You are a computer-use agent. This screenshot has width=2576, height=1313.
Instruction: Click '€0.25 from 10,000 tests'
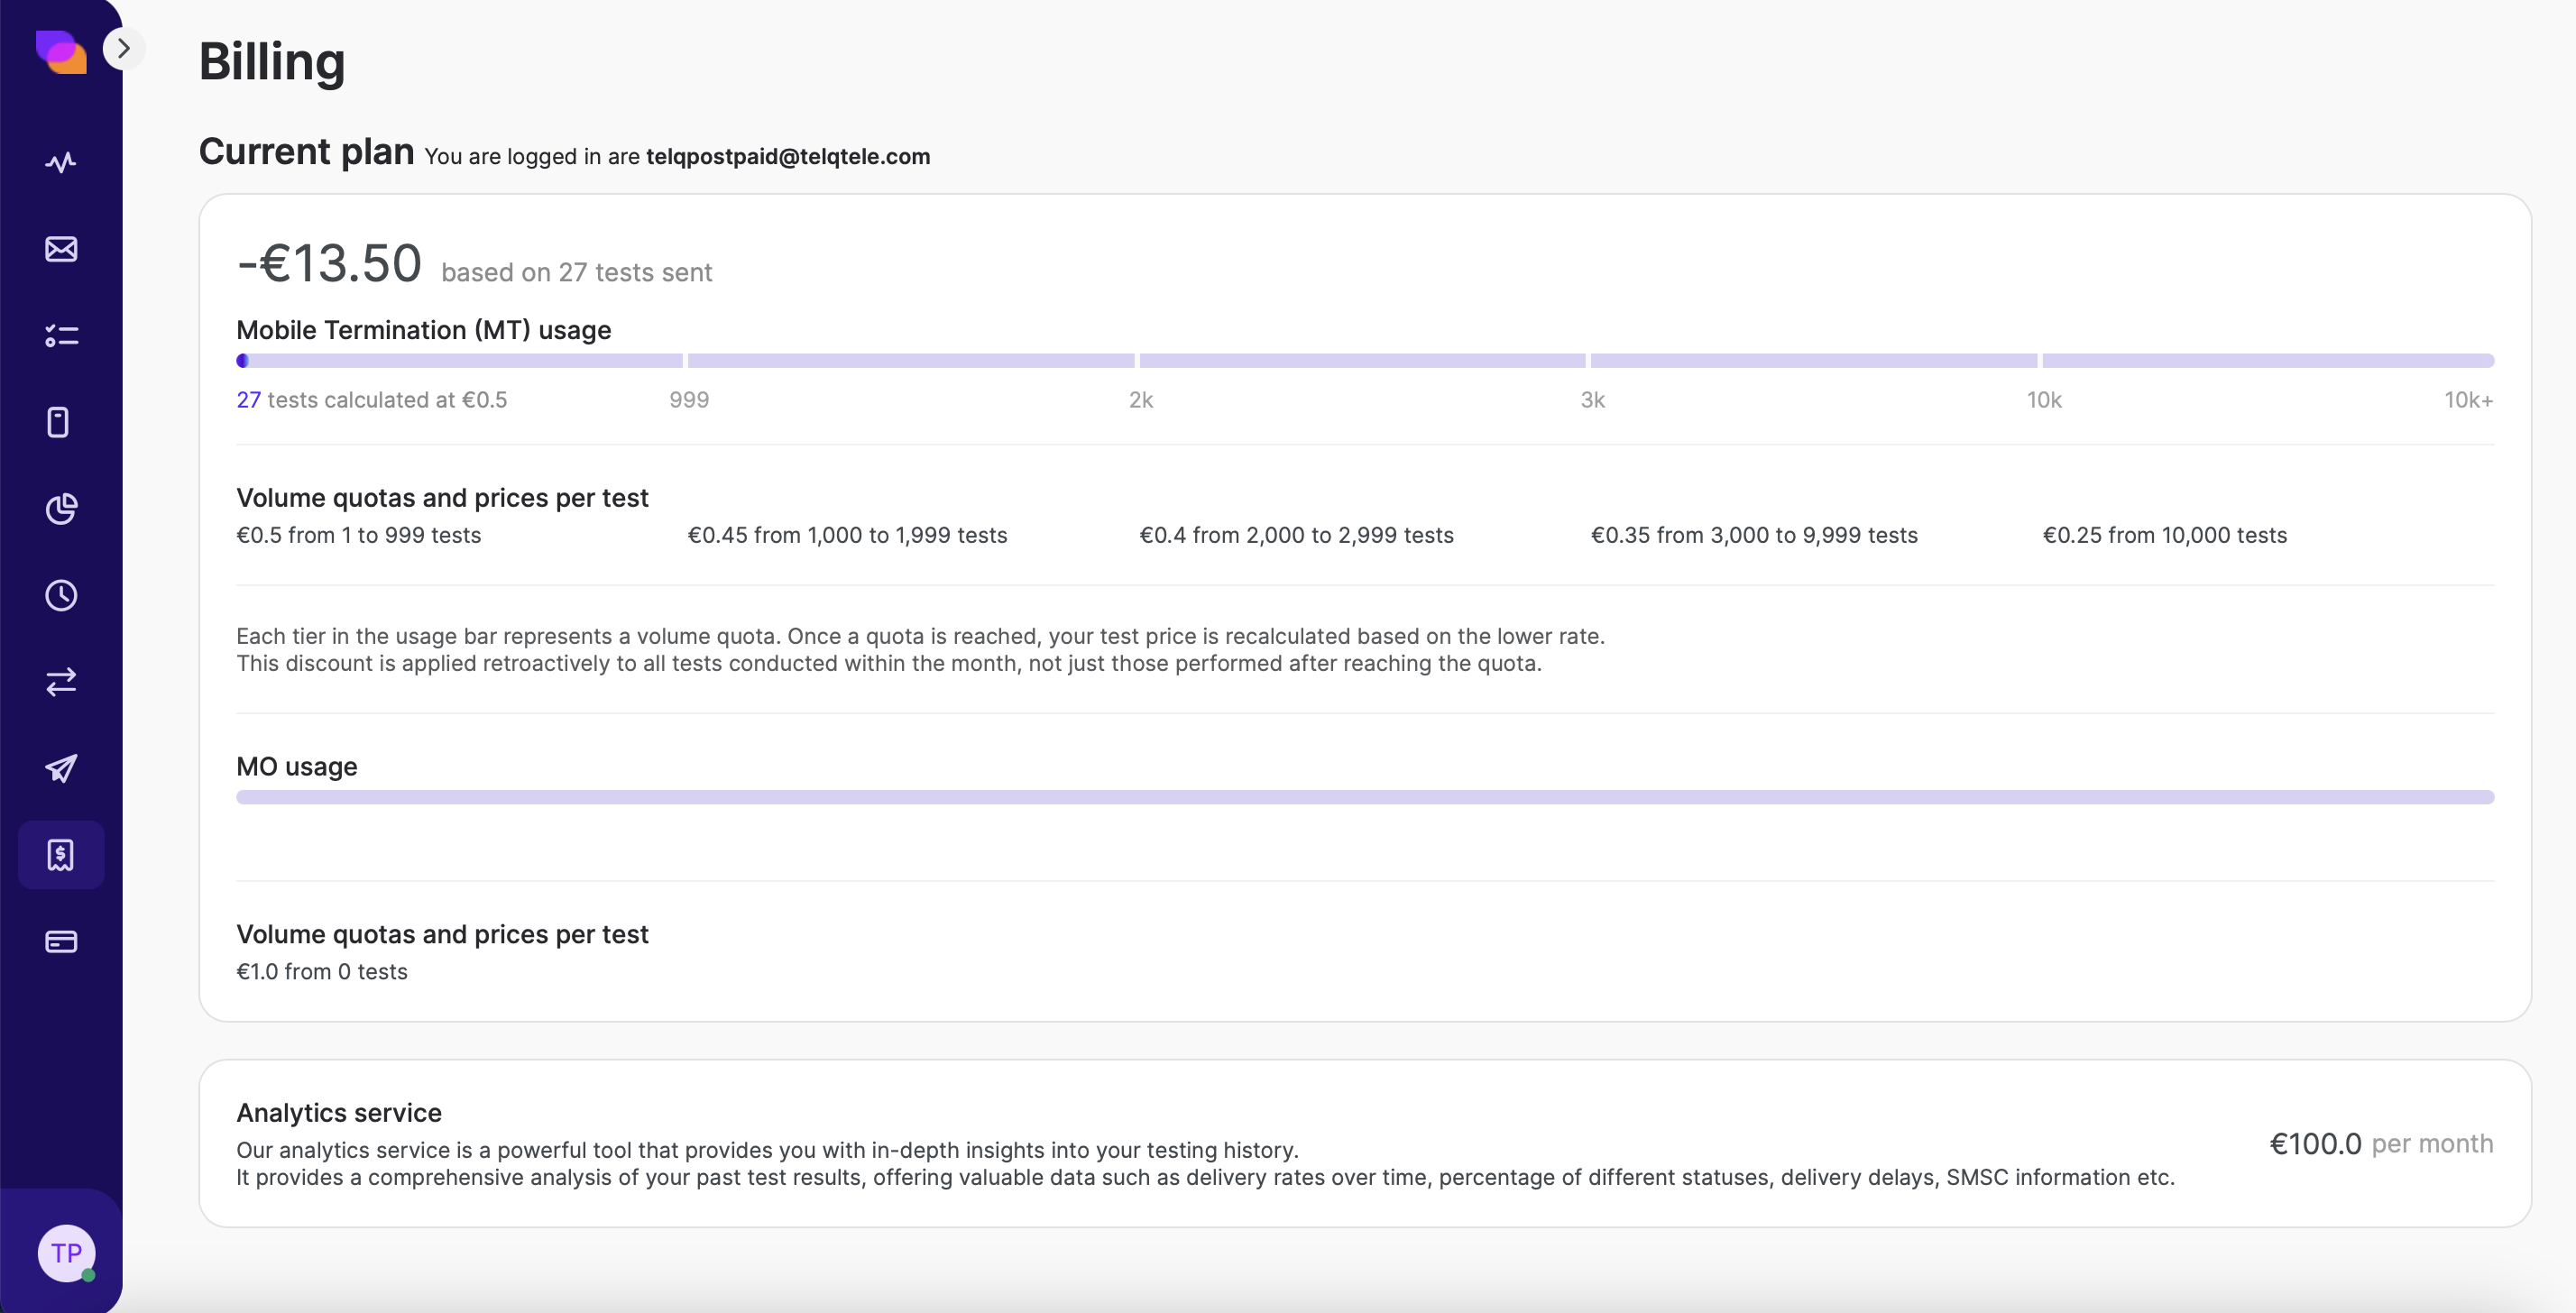[x=2165, y=535]
